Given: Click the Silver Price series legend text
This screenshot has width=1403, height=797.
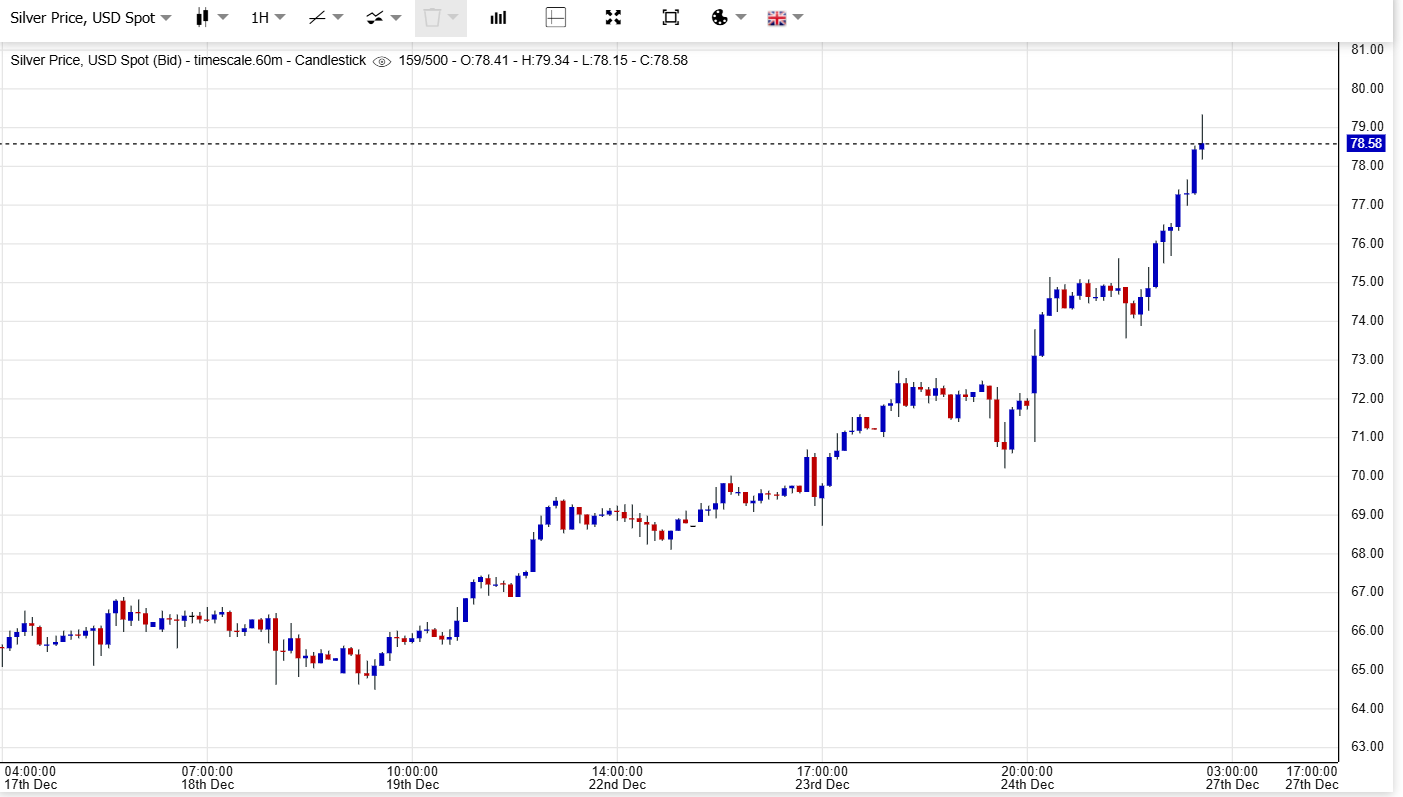Looking at the screenshot, I should (x=188, y=60).
